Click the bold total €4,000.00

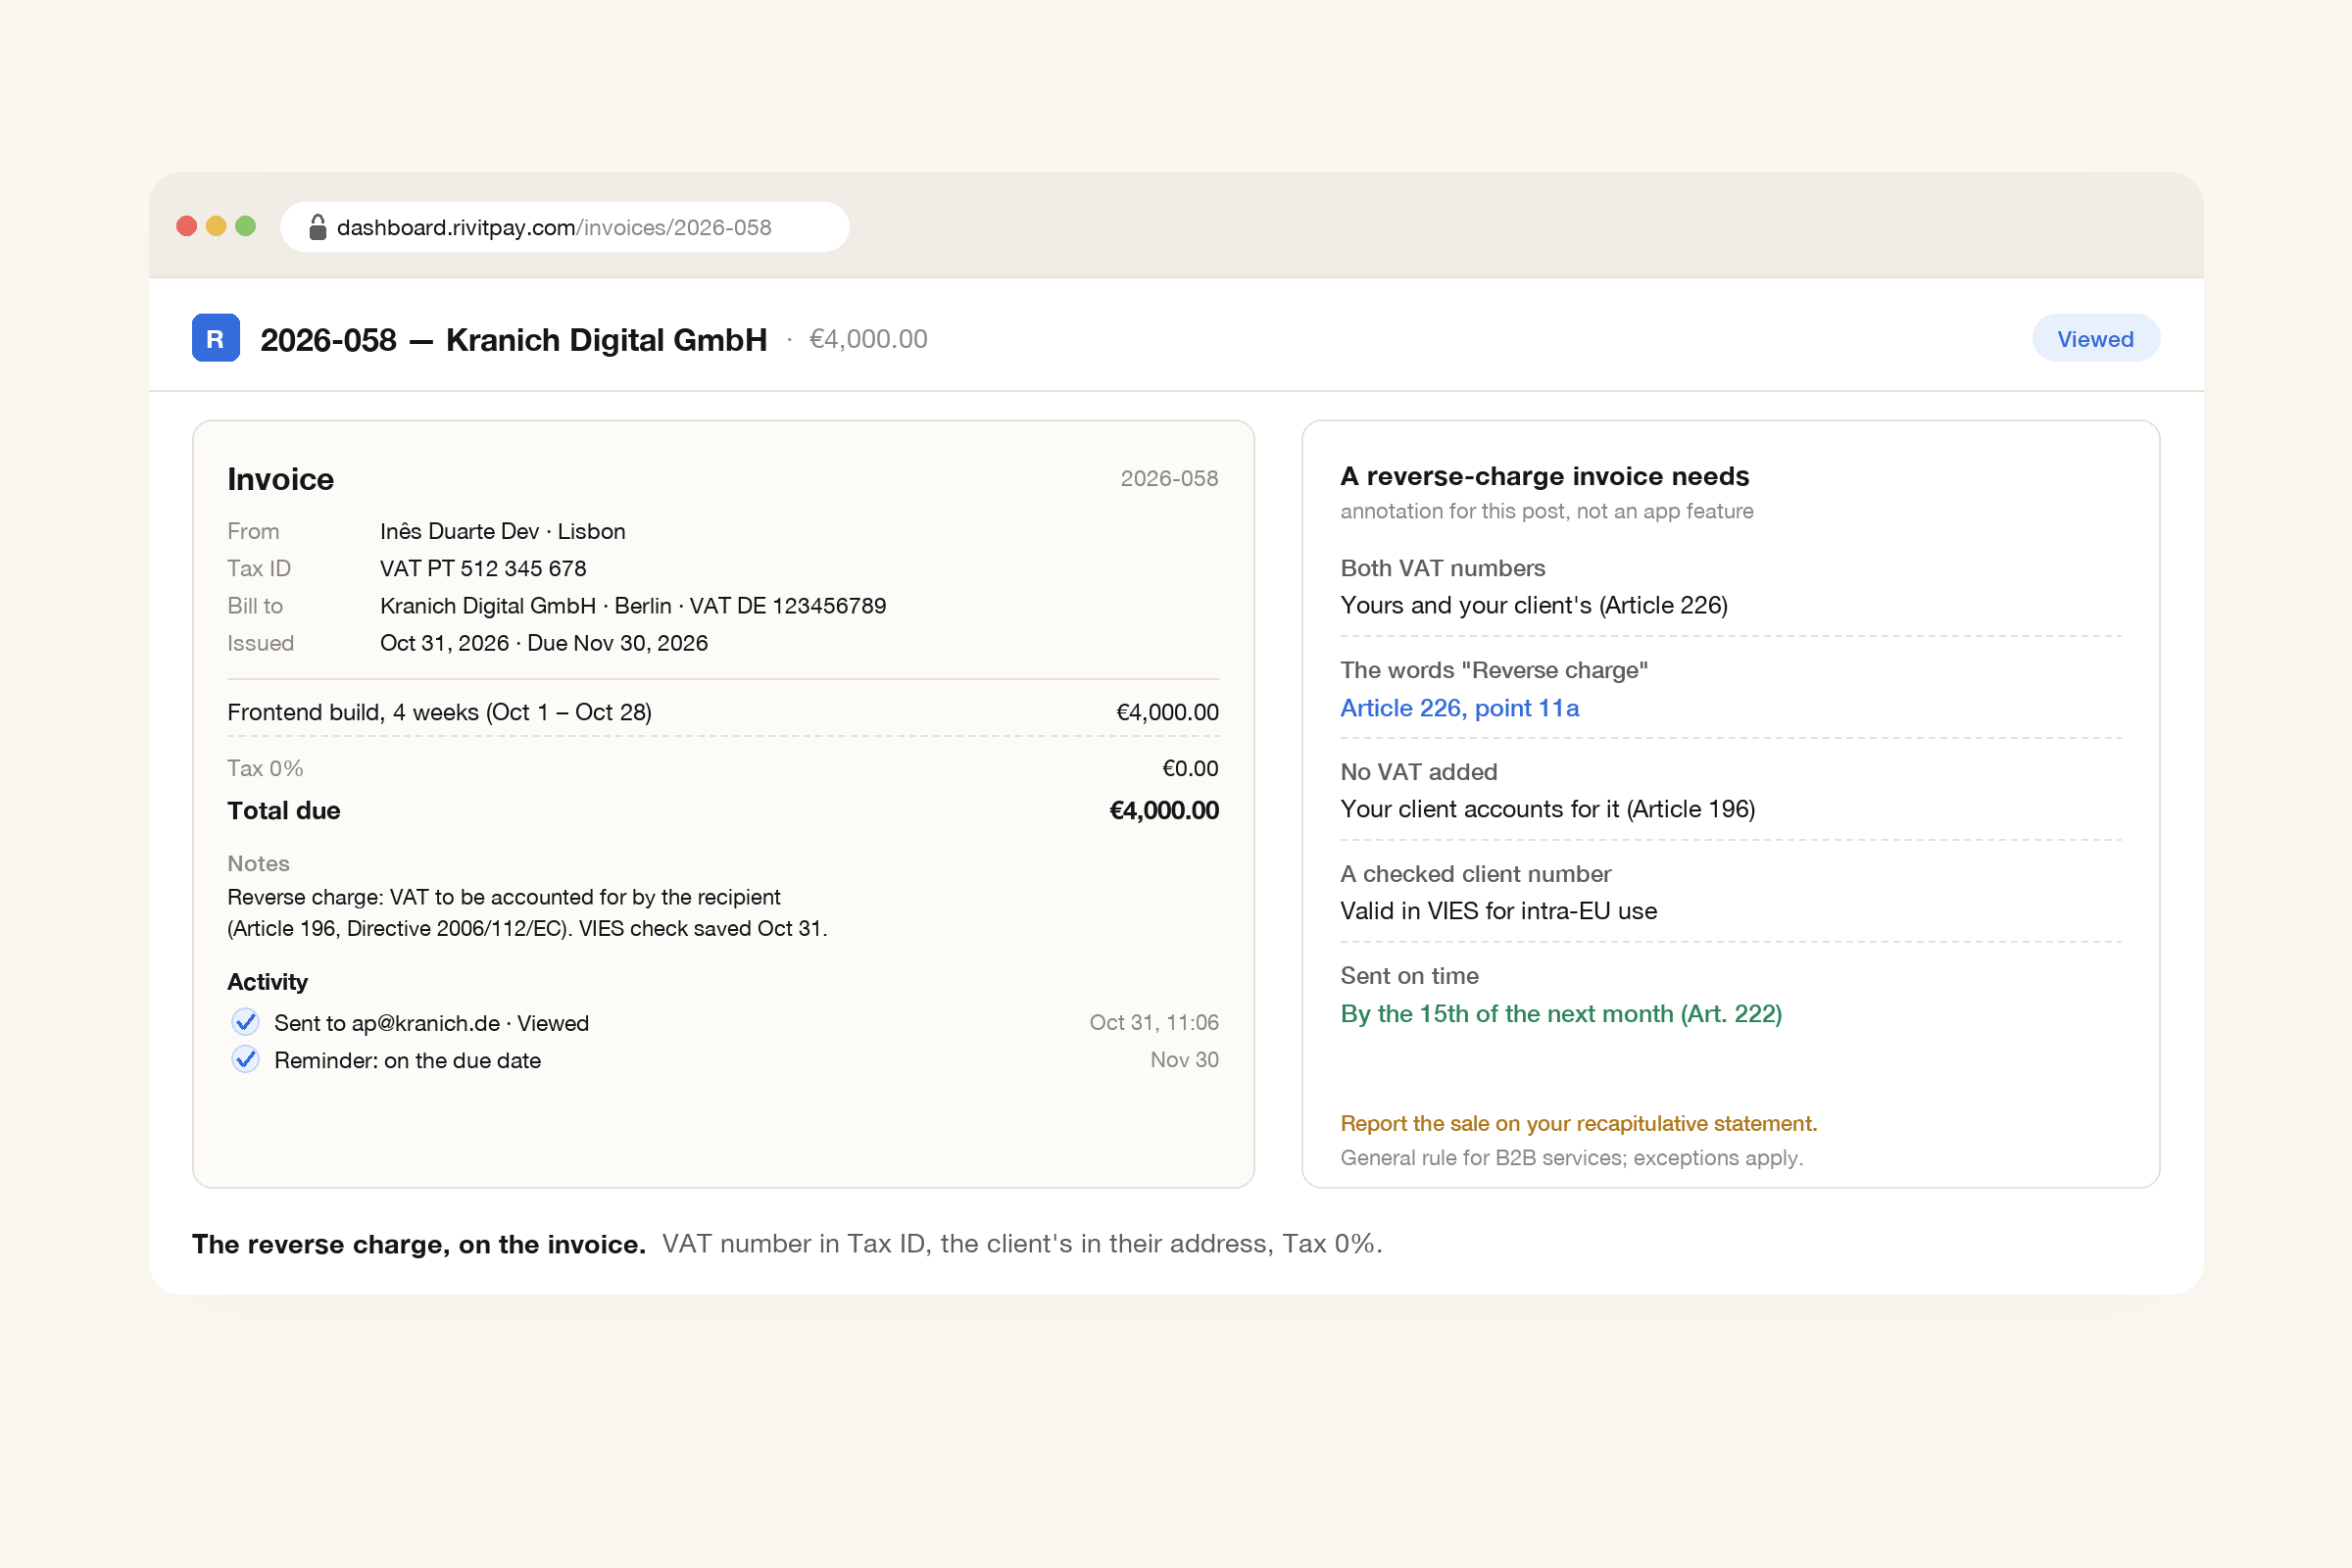pyautogui.click(x=1164, y=810)
